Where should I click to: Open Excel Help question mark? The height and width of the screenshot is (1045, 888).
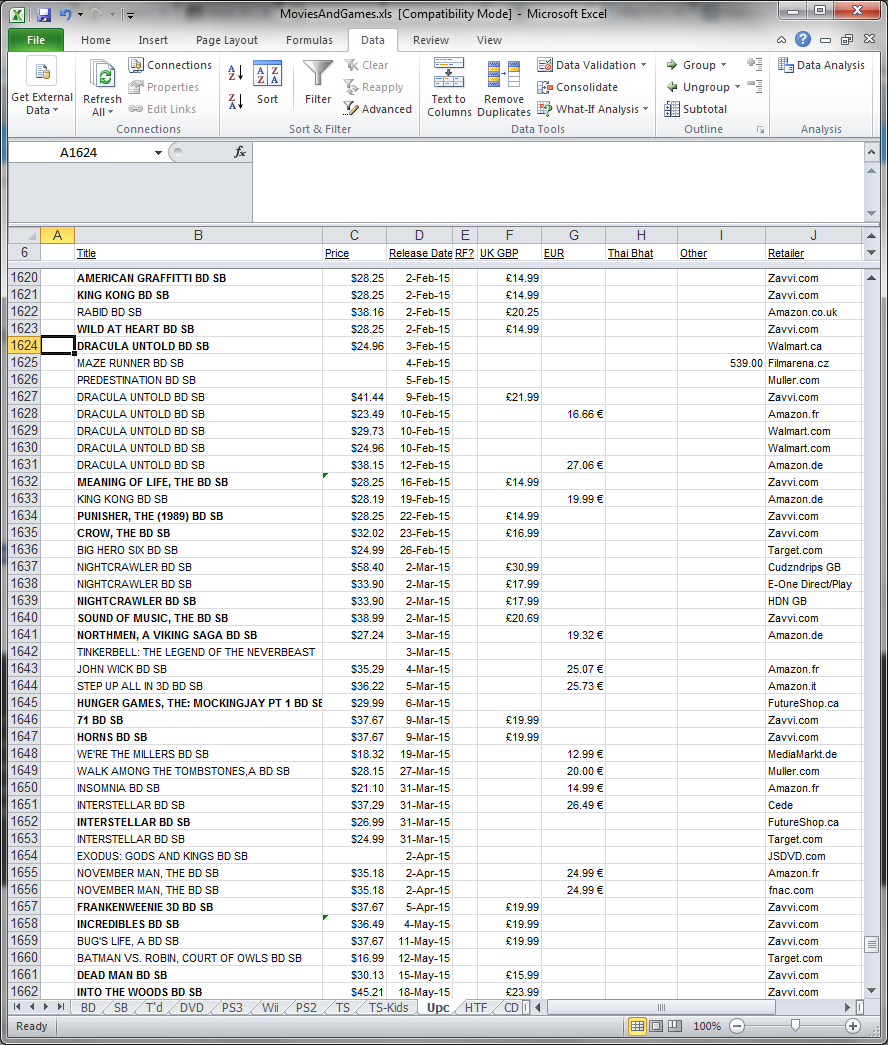click(x=803, y=39)
